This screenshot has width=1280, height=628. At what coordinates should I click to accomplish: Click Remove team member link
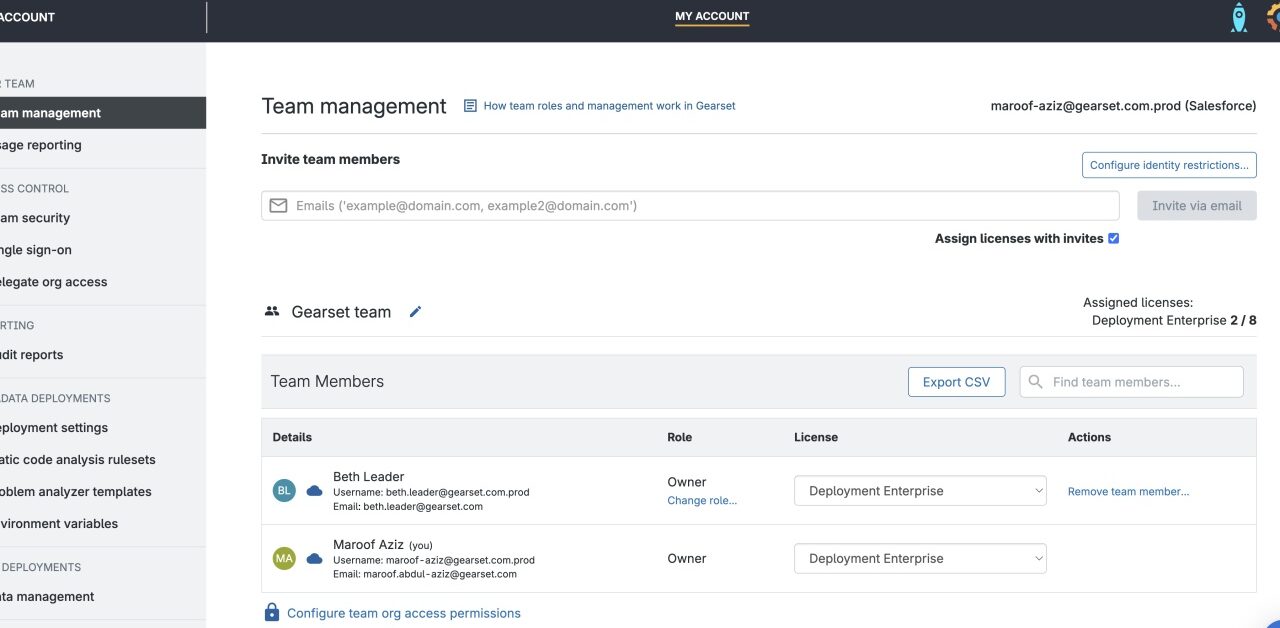[1128, 492]
